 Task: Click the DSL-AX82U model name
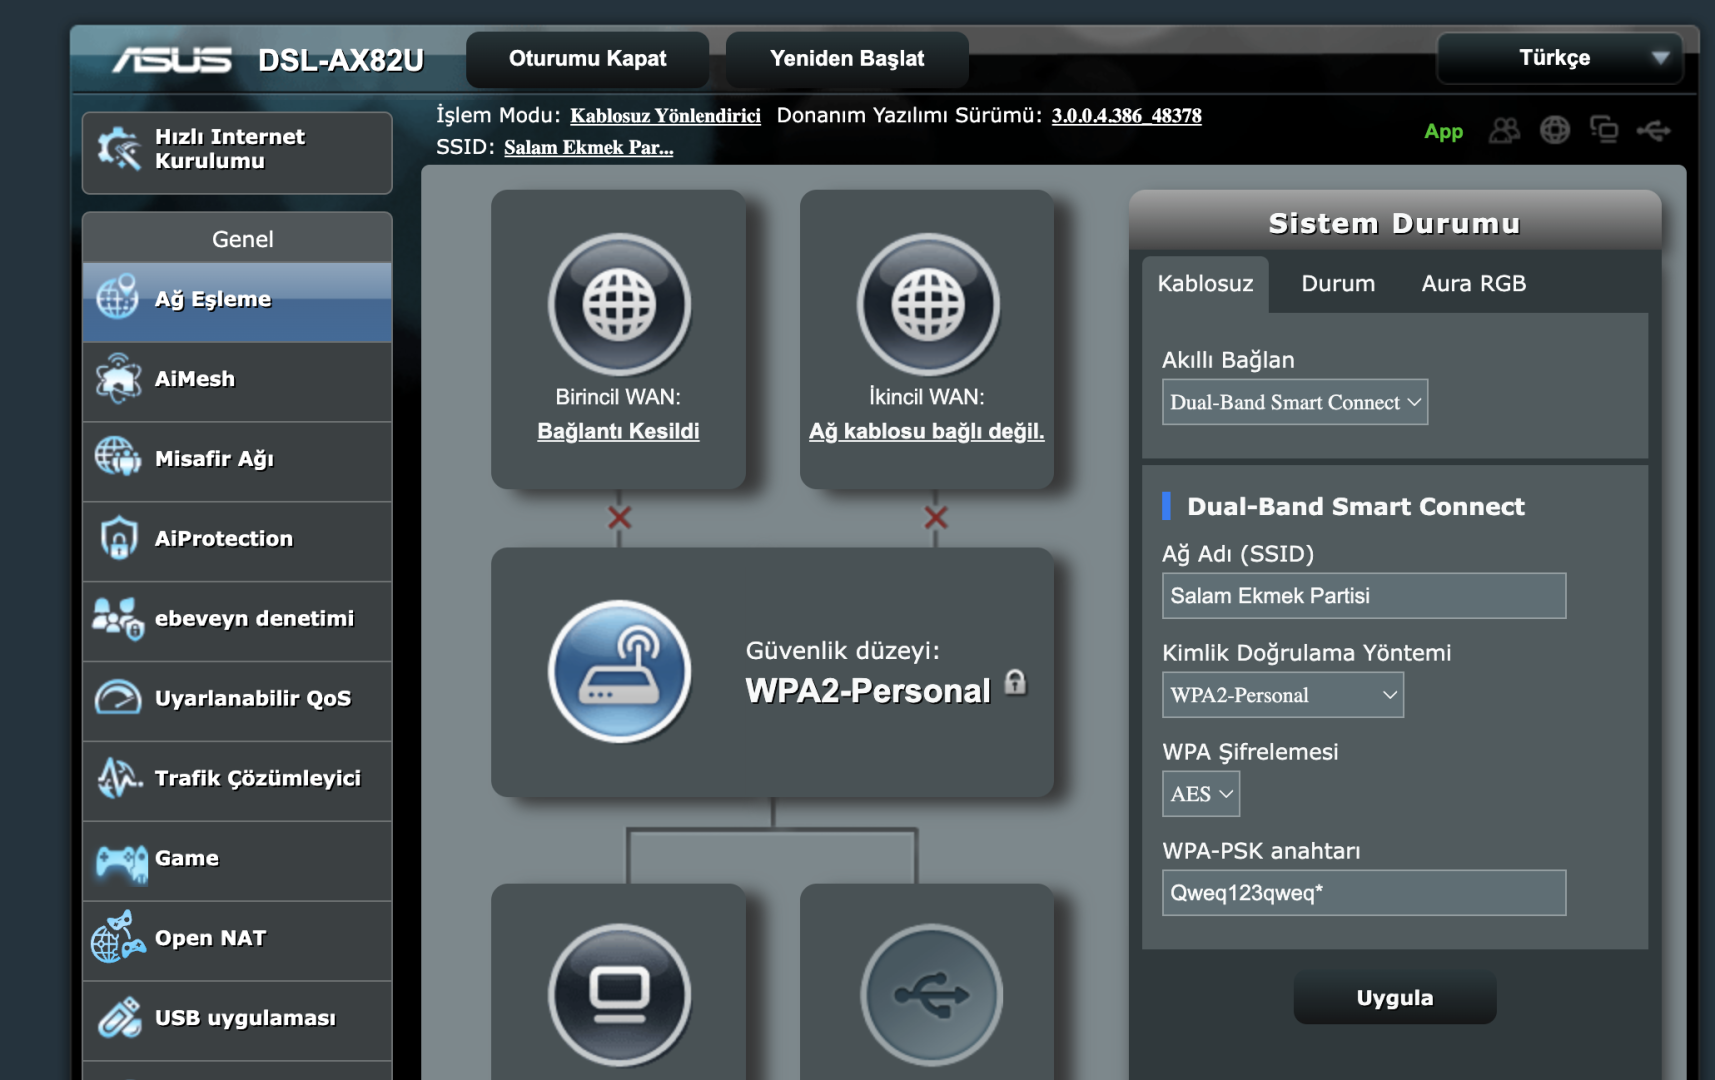[x=341, y=60]
